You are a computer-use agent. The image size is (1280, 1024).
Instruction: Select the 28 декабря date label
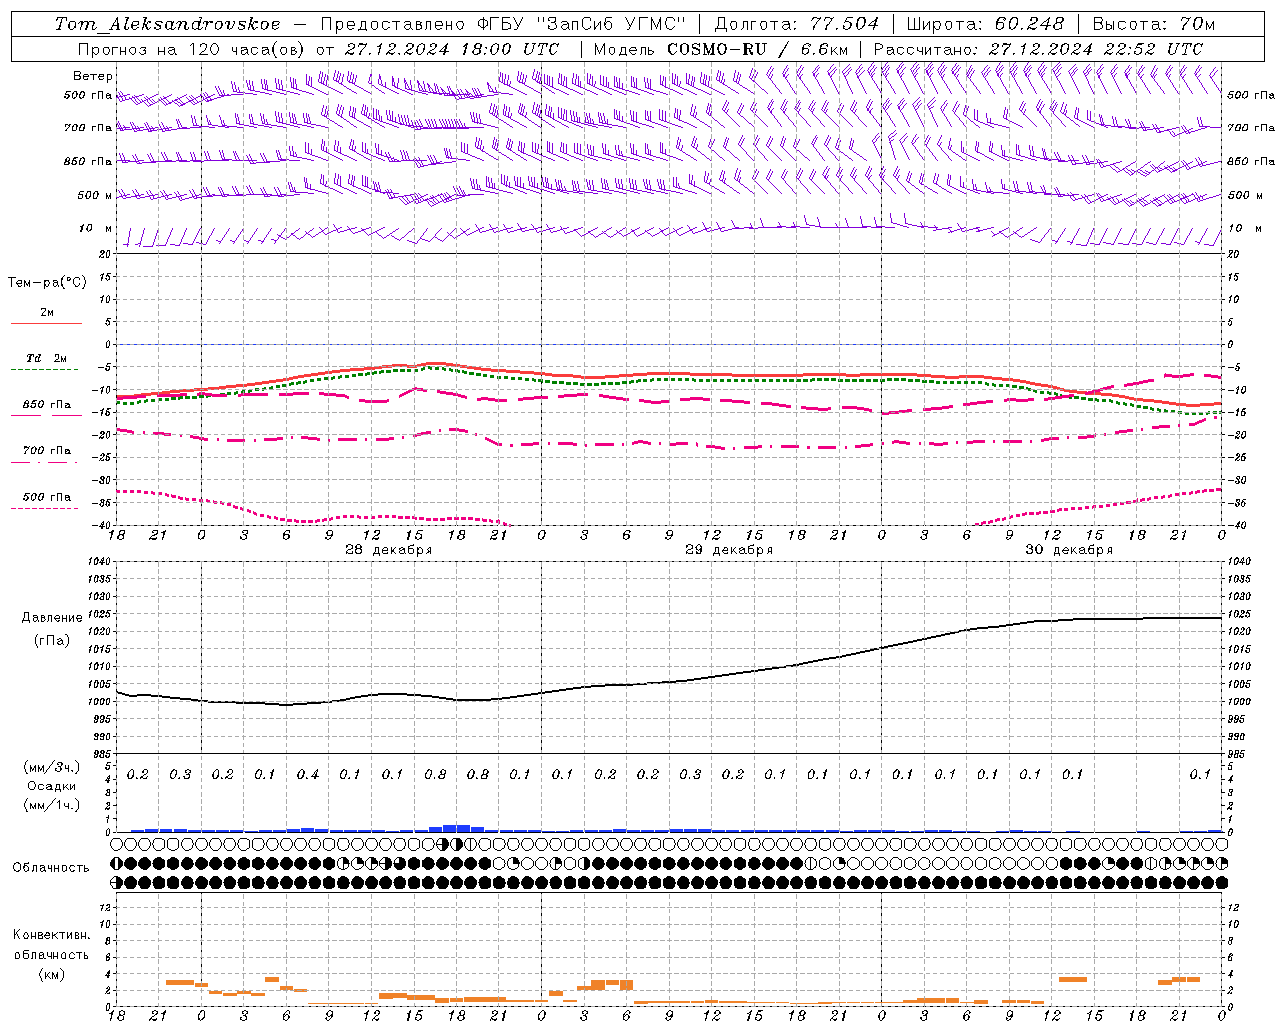tap(389, 550)
